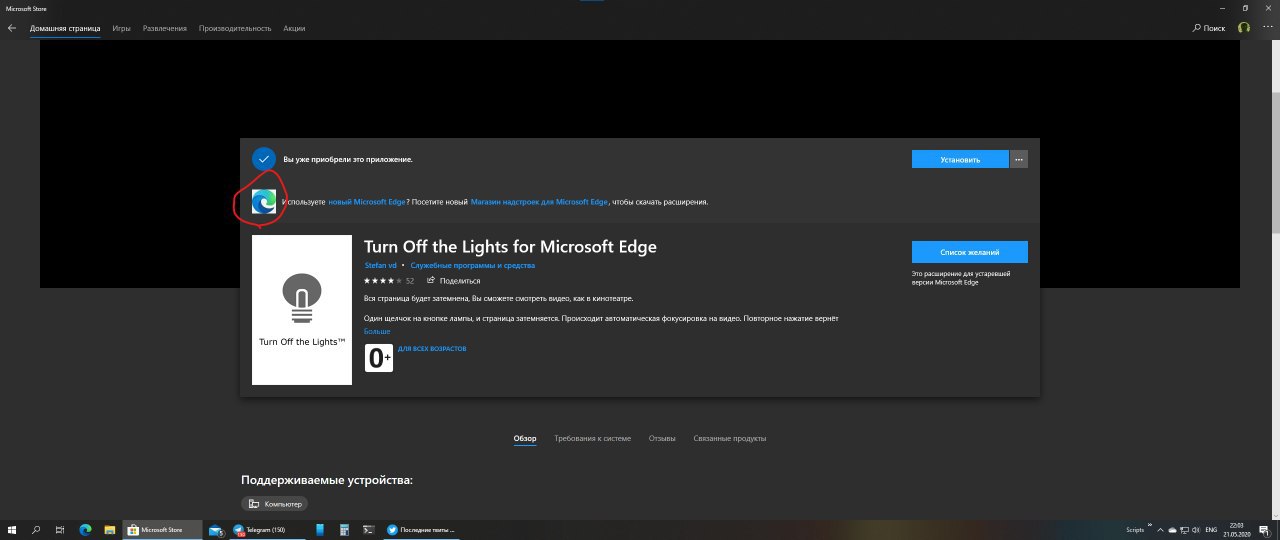Click Microsoft Store taskbar button
Screen dimensions: 1280x540
160,530
